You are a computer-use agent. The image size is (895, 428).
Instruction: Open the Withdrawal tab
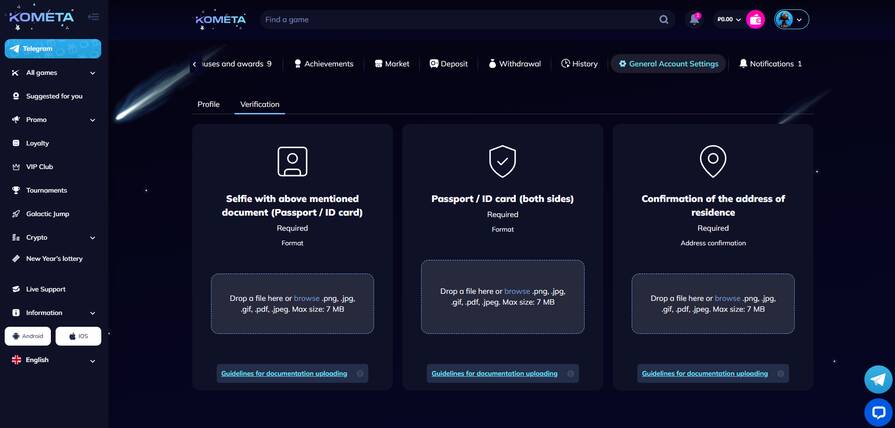point(514,64)
